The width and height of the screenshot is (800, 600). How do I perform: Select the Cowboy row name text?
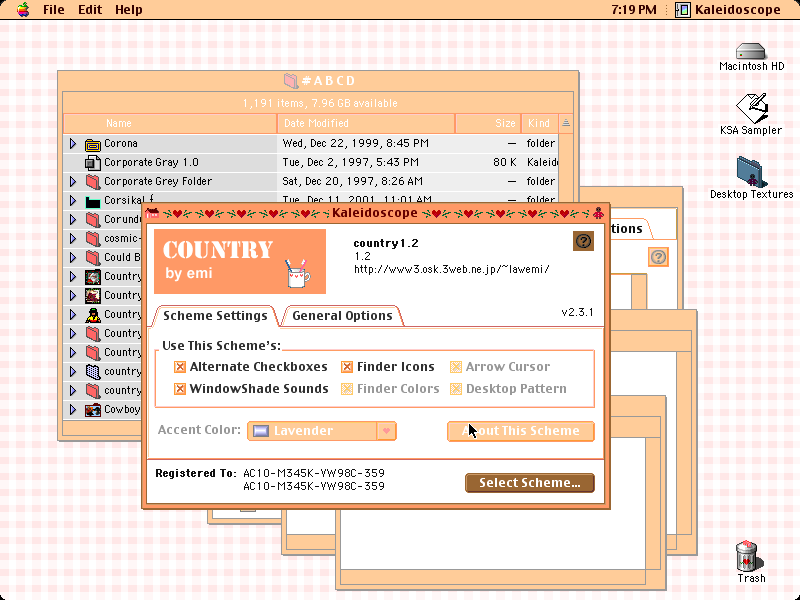click(122, 410)
